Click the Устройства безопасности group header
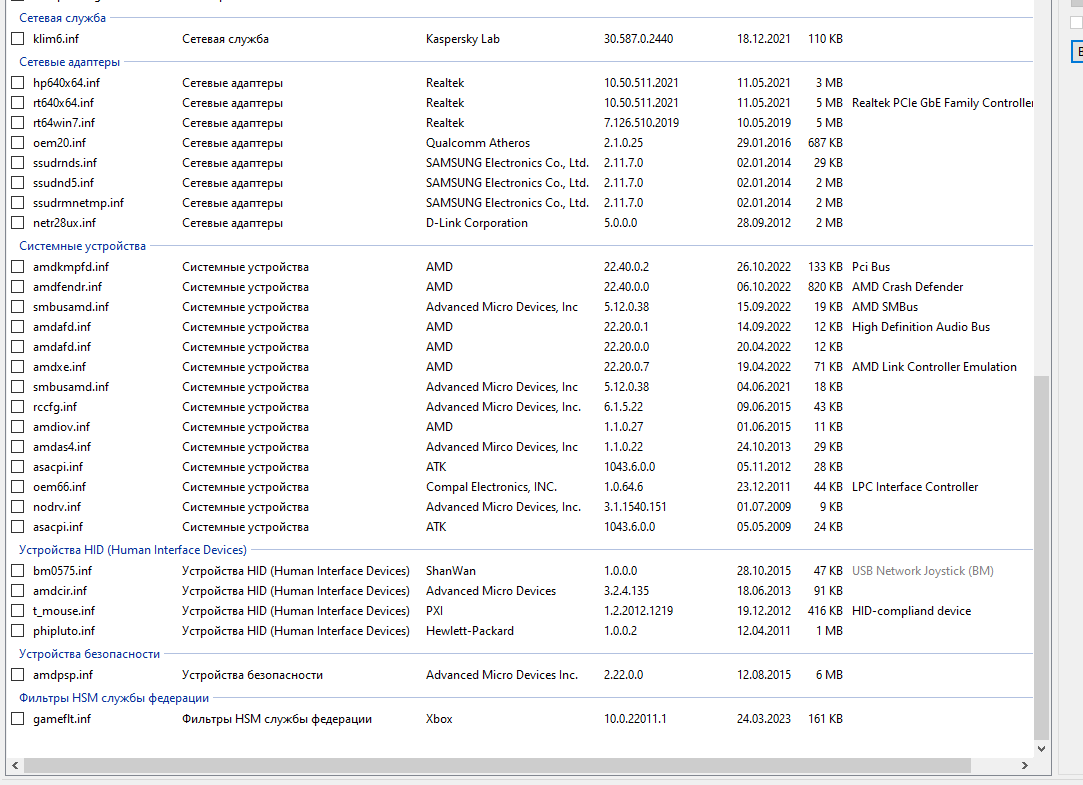Screen dimensions: 1083x785 [x=89, y=654]
